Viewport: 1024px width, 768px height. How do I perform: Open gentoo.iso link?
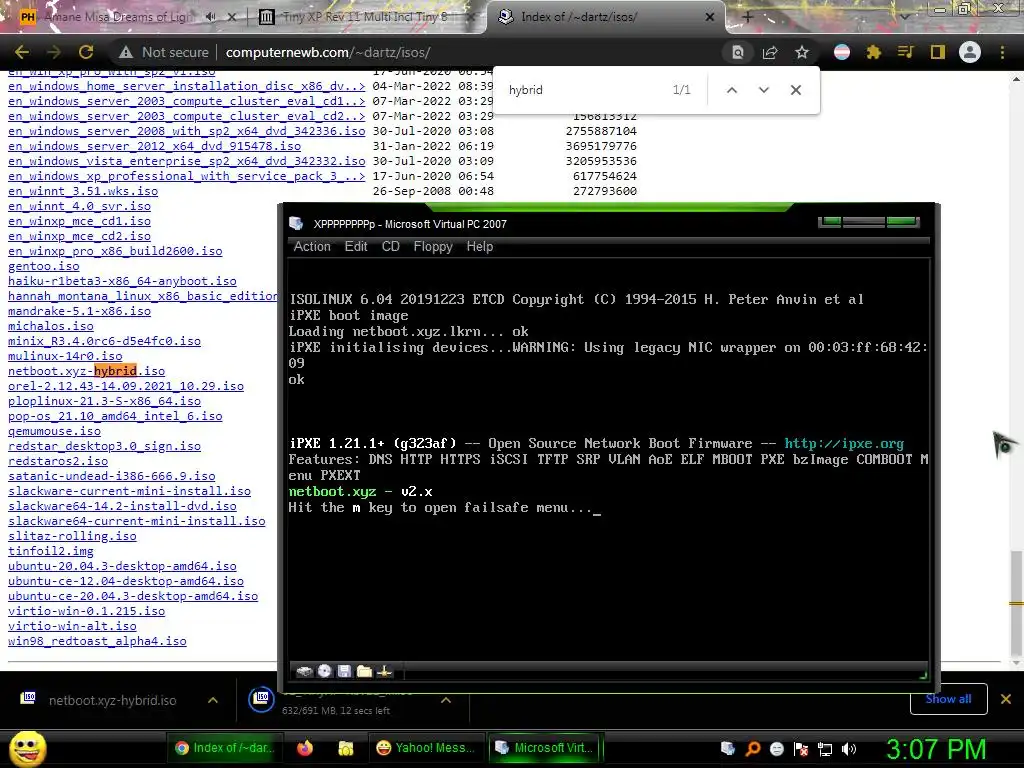pyautogui.click(x=44, y=266)
